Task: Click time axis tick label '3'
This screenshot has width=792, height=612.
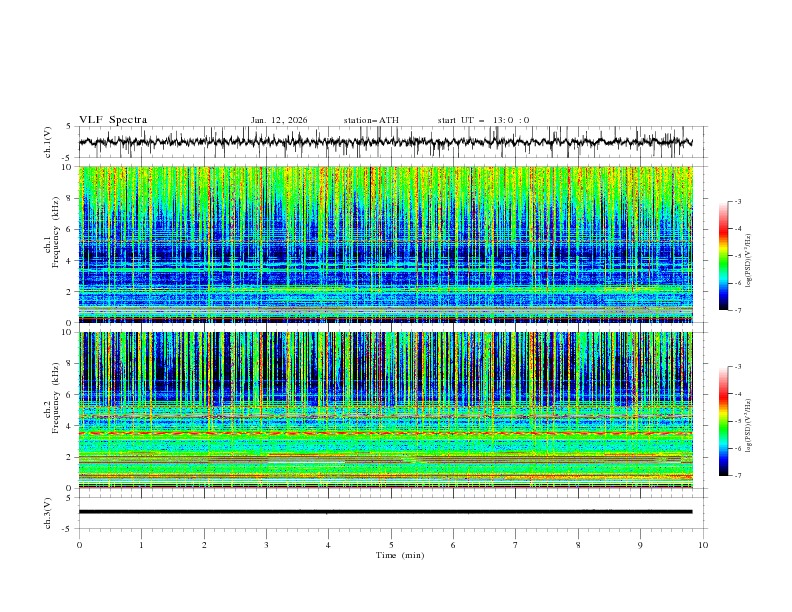Action: pos(266,545)
